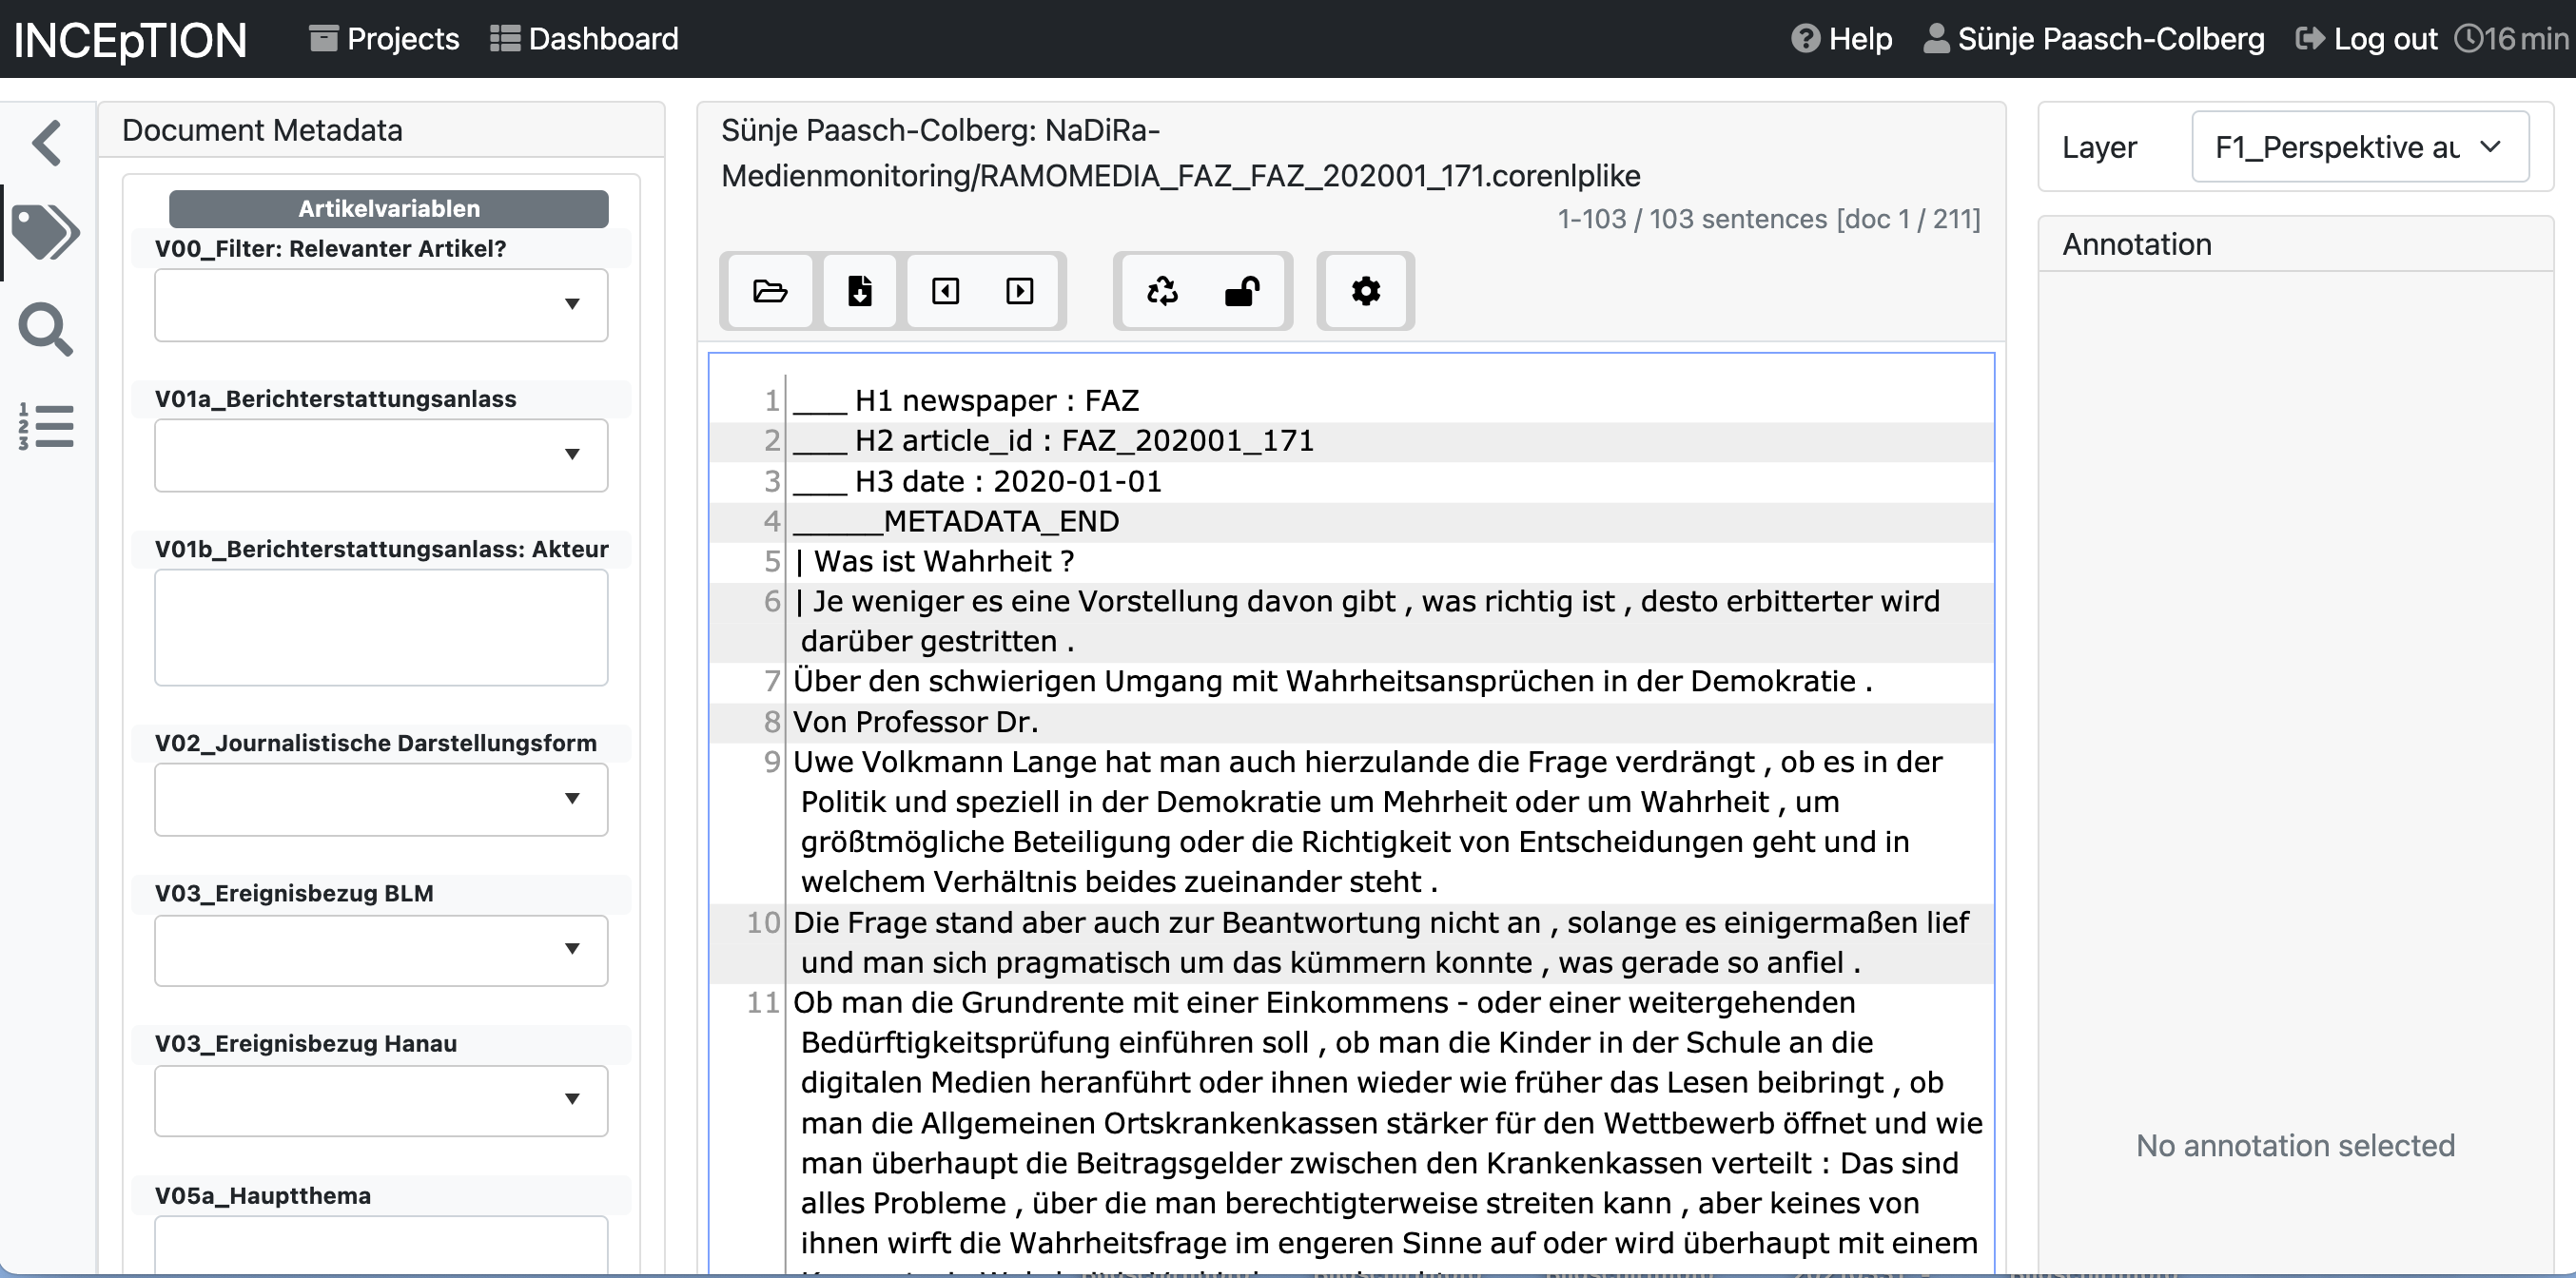Open V03_Ereignisbezug BLM dropdown
2576x1278 pixels.
pos(381,950)
